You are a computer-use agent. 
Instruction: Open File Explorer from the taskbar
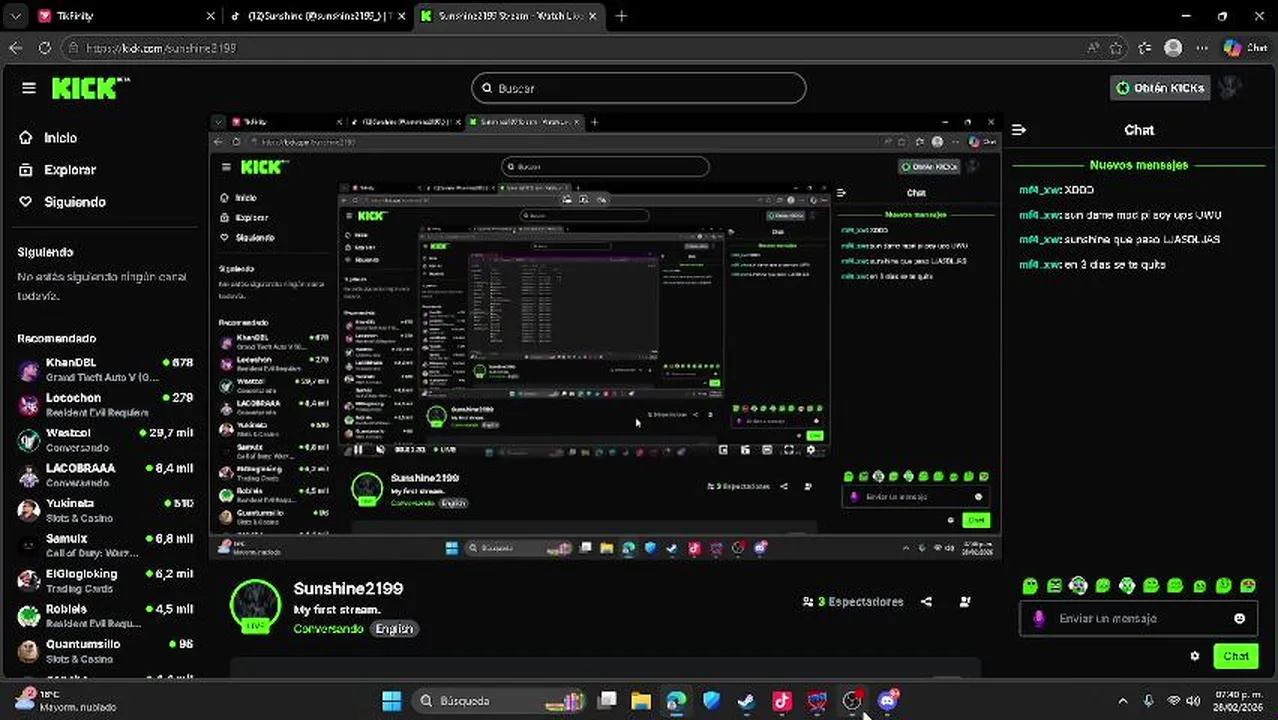coord(641,701)
